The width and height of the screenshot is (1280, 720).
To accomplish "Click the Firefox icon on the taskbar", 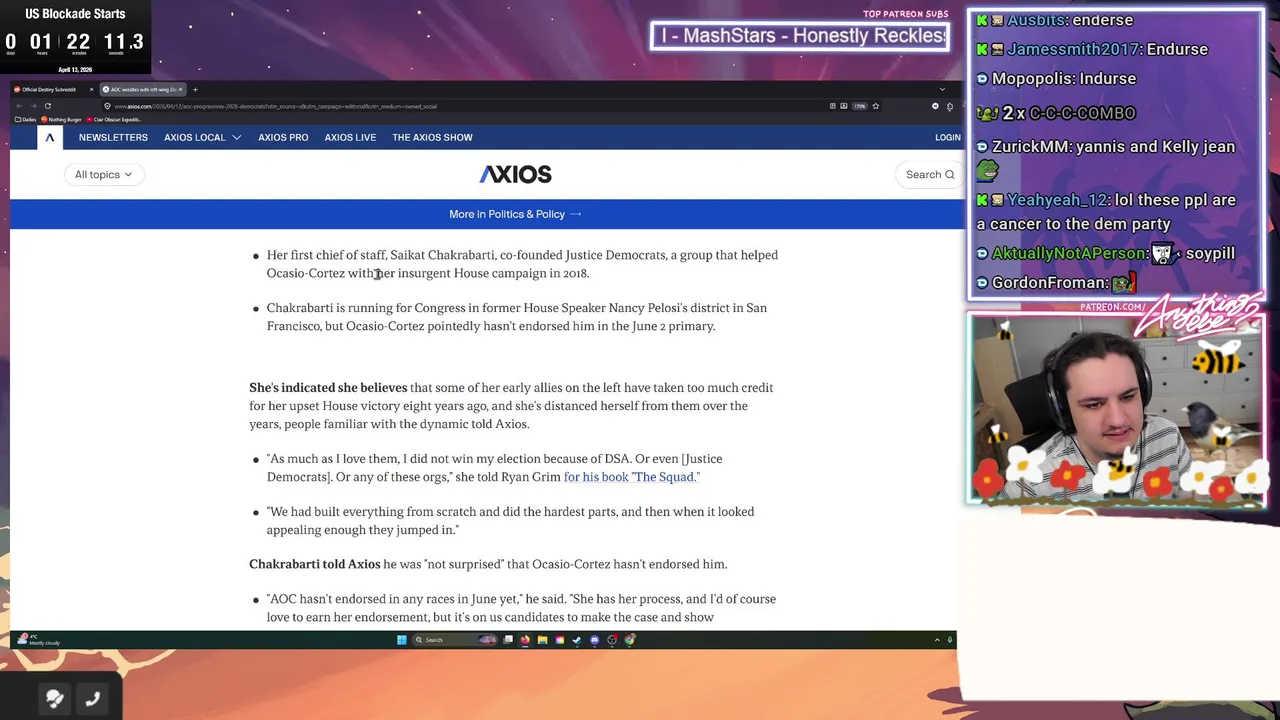I will tap(525, 640).
